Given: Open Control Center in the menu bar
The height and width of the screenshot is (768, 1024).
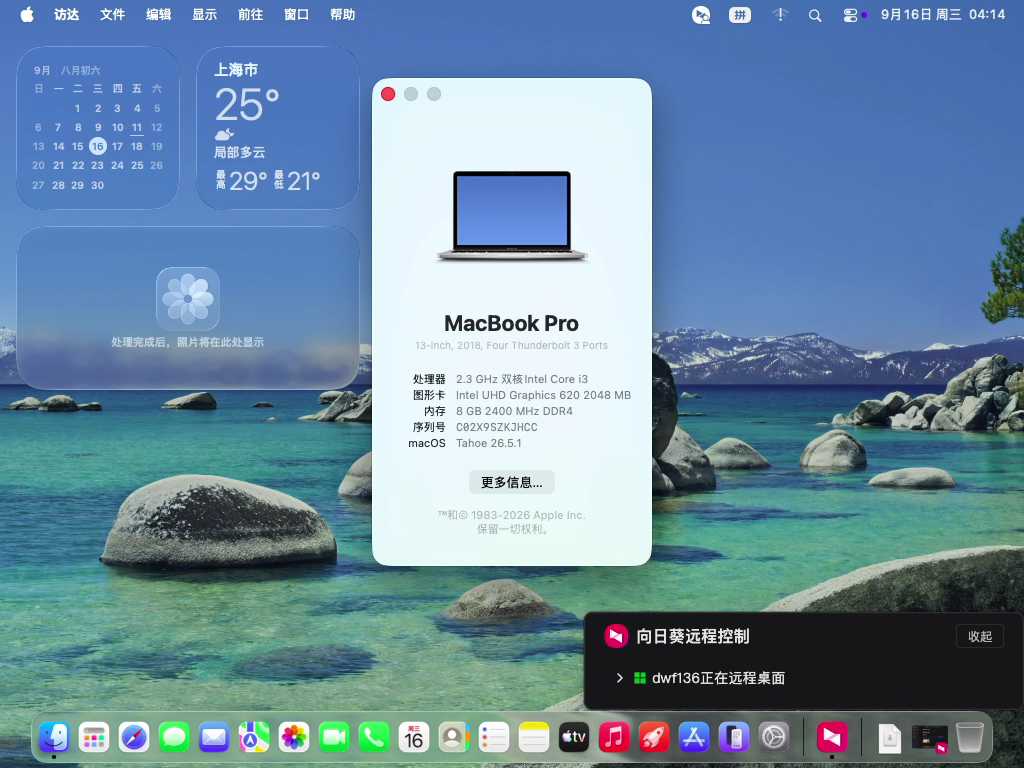Looking at the screenshot, I should click(x=850, y=15).
